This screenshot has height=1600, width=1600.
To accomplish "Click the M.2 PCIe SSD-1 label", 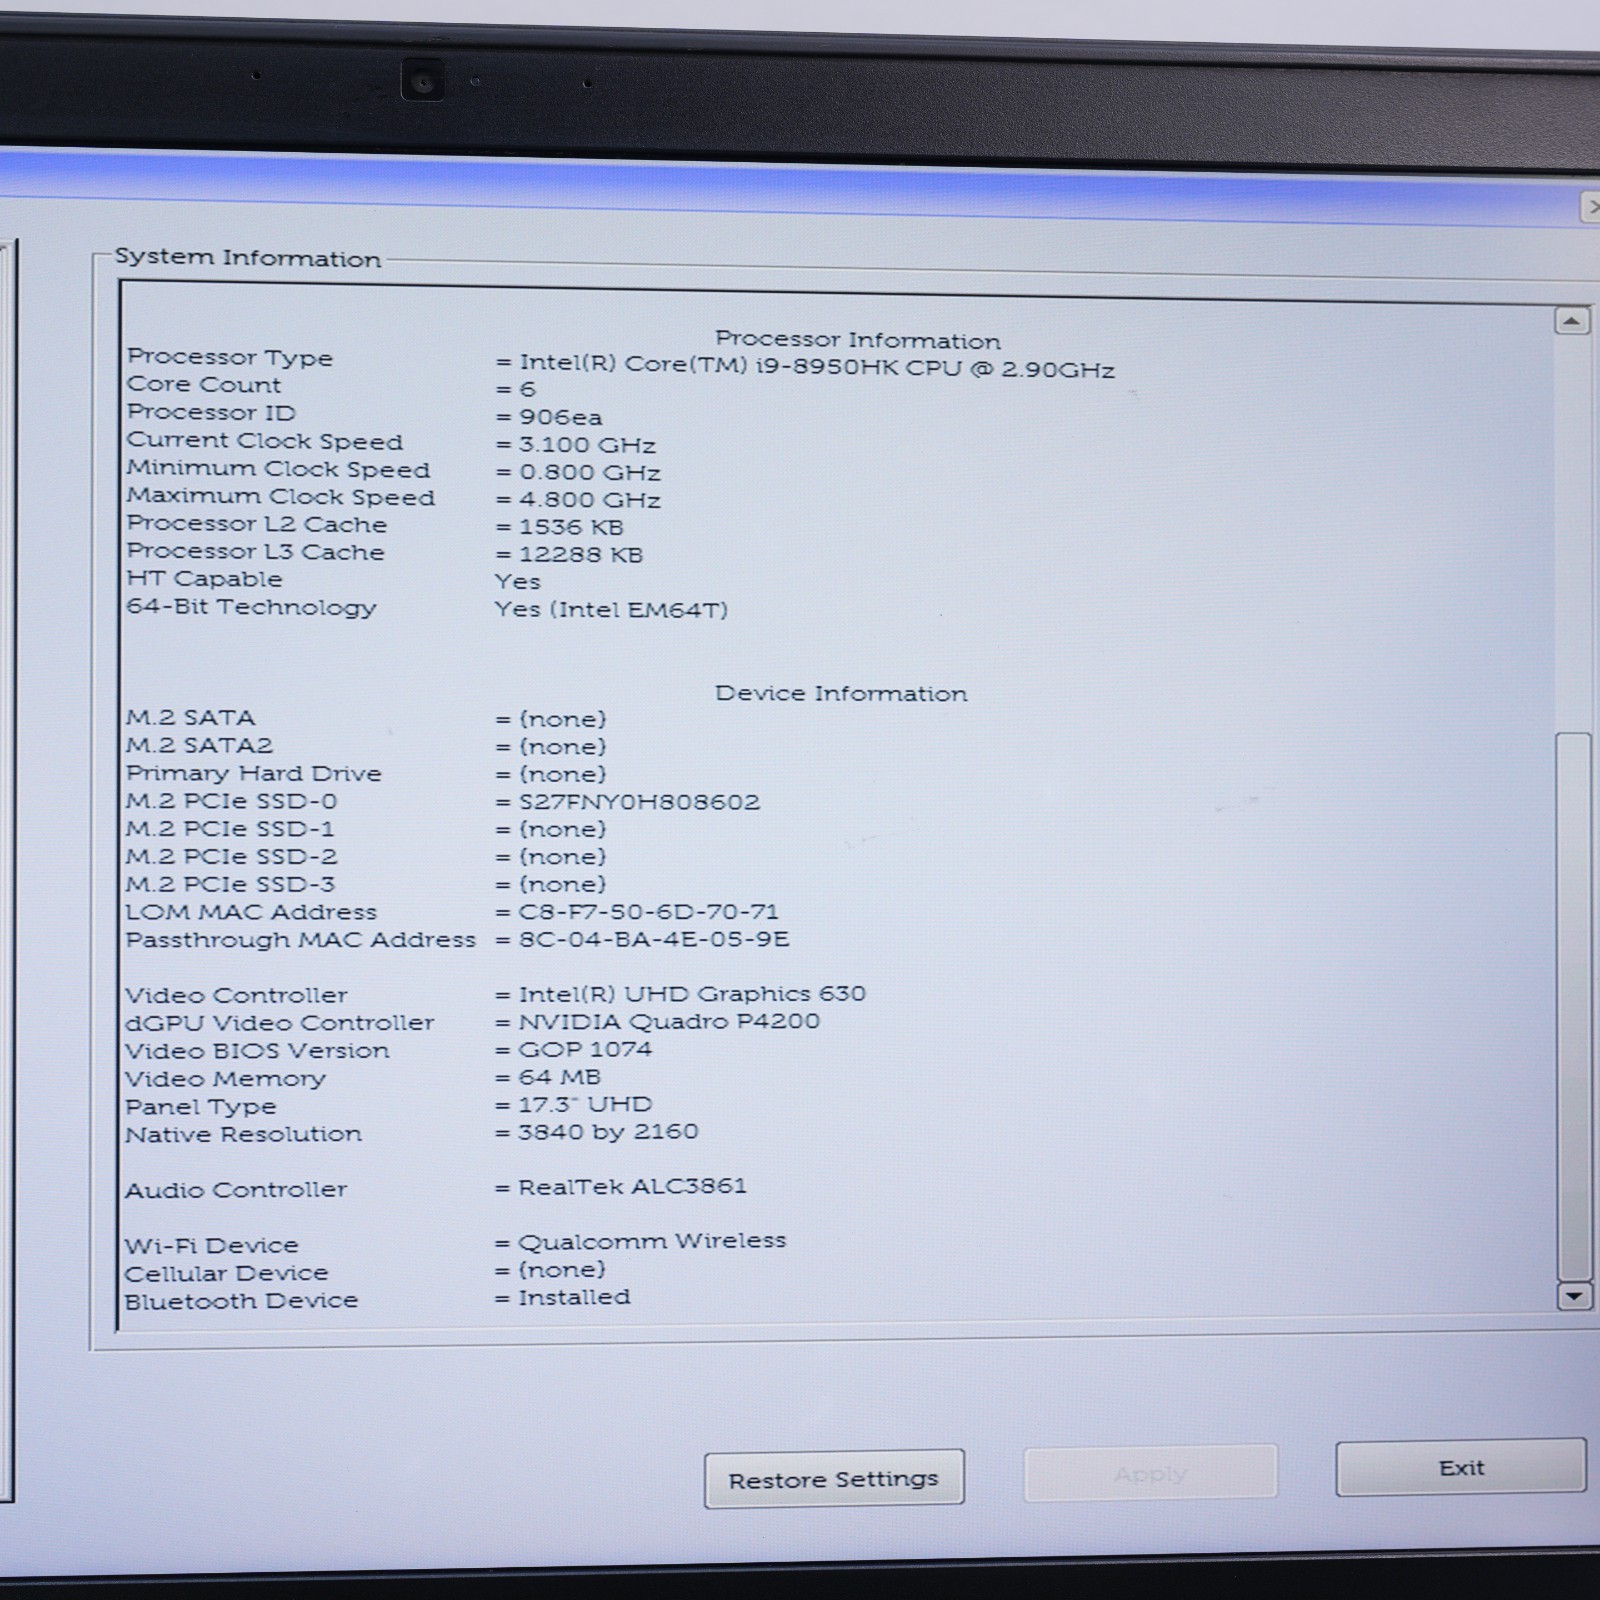I will pos(230,829).
